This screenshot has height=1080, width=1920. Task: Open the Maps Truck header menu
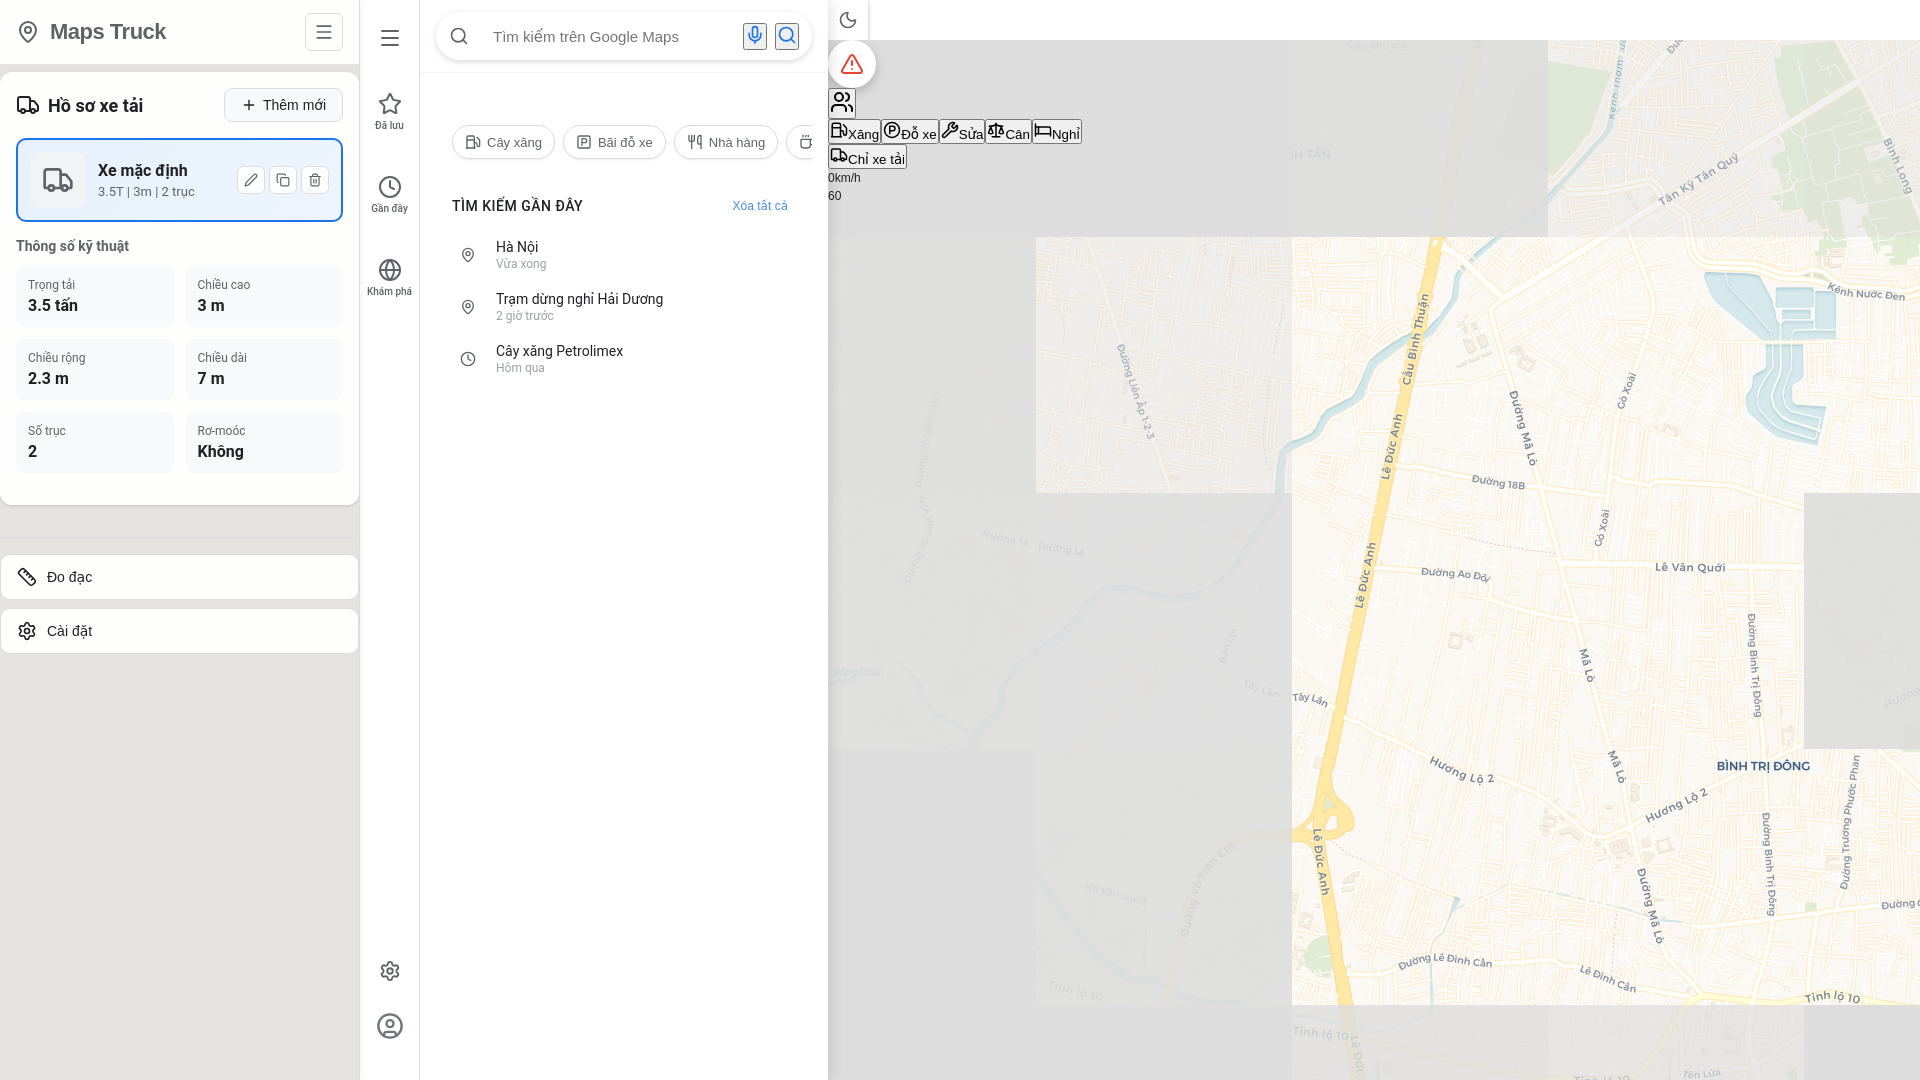pyautogui.click(x=323, y=32)
